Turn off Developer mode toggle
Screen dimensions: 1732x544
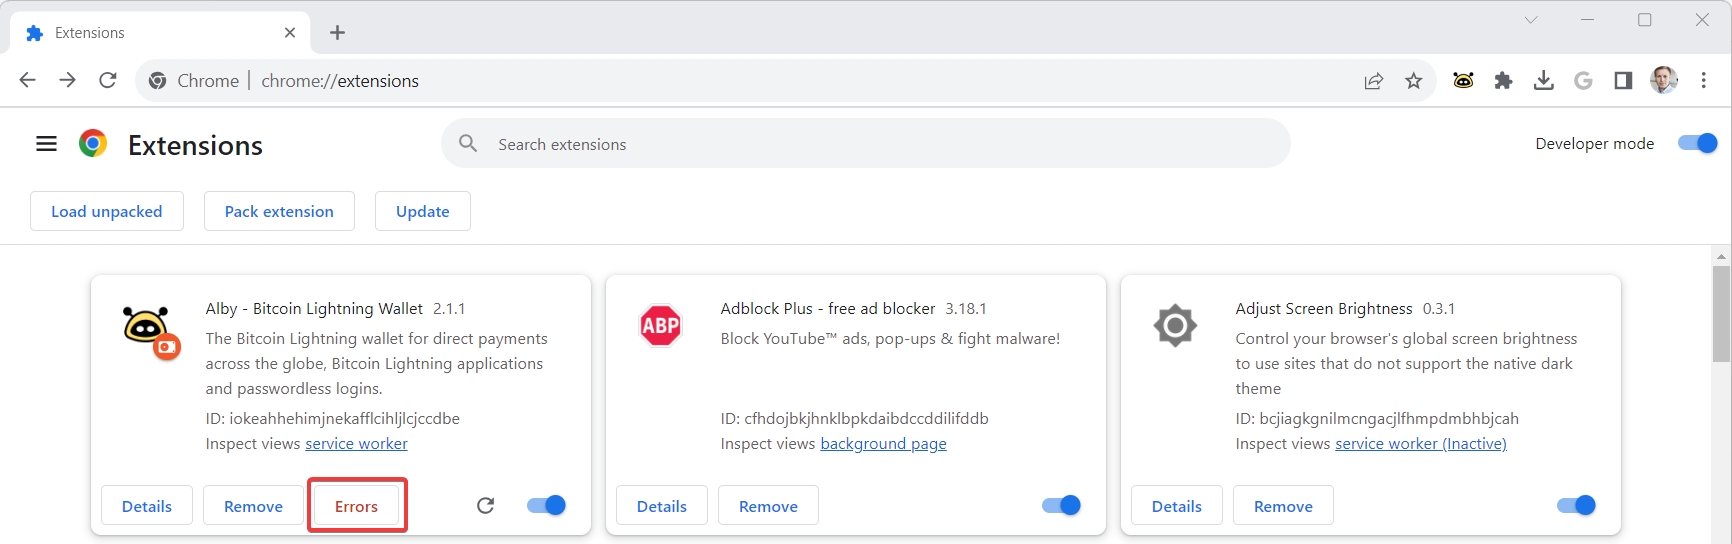pyautogui.click(x=1697, y=143)
